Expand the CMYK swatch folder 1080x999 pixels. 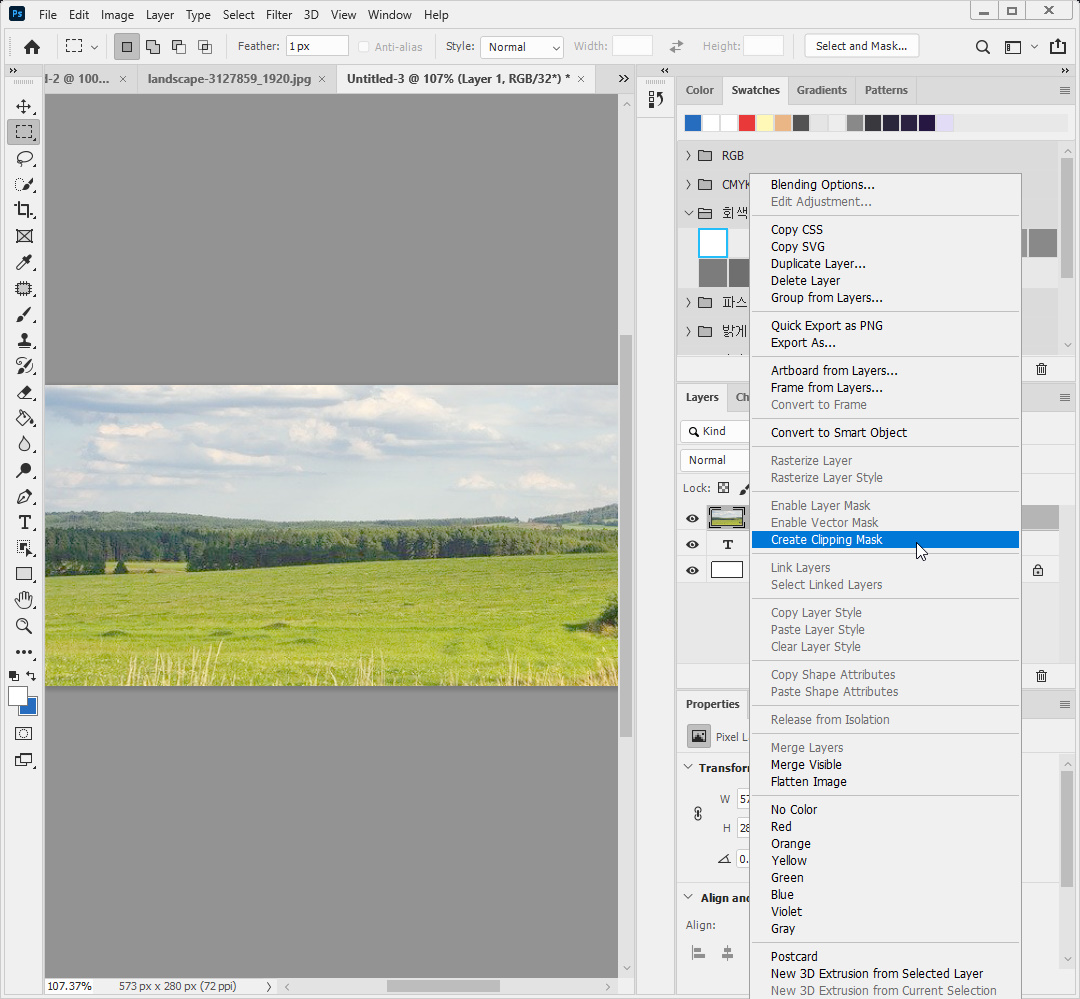[688, 185]
